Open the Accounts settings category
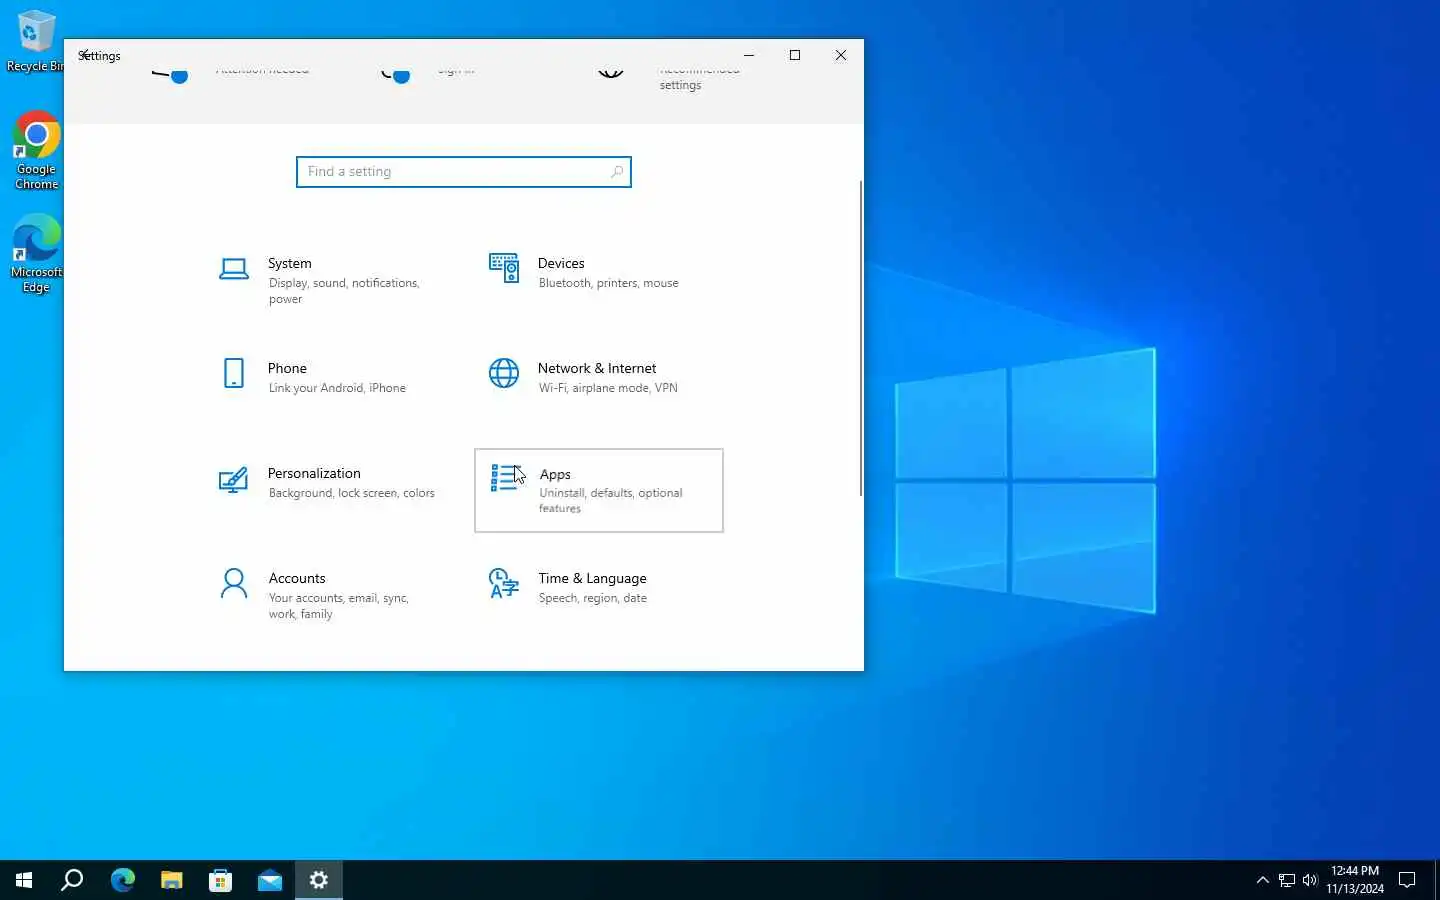 pos(330,595)
